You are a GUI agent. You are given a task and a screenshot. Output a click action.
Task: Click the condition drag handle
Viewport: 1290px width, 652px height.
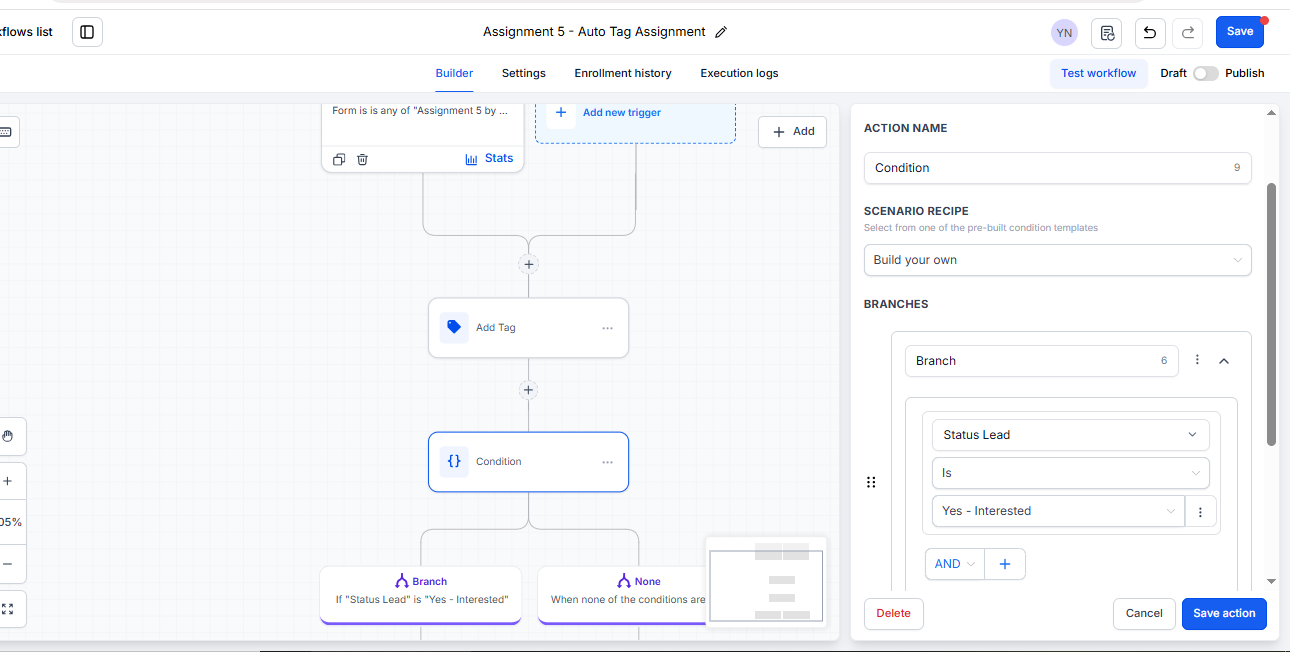click(x=871, y=482)
